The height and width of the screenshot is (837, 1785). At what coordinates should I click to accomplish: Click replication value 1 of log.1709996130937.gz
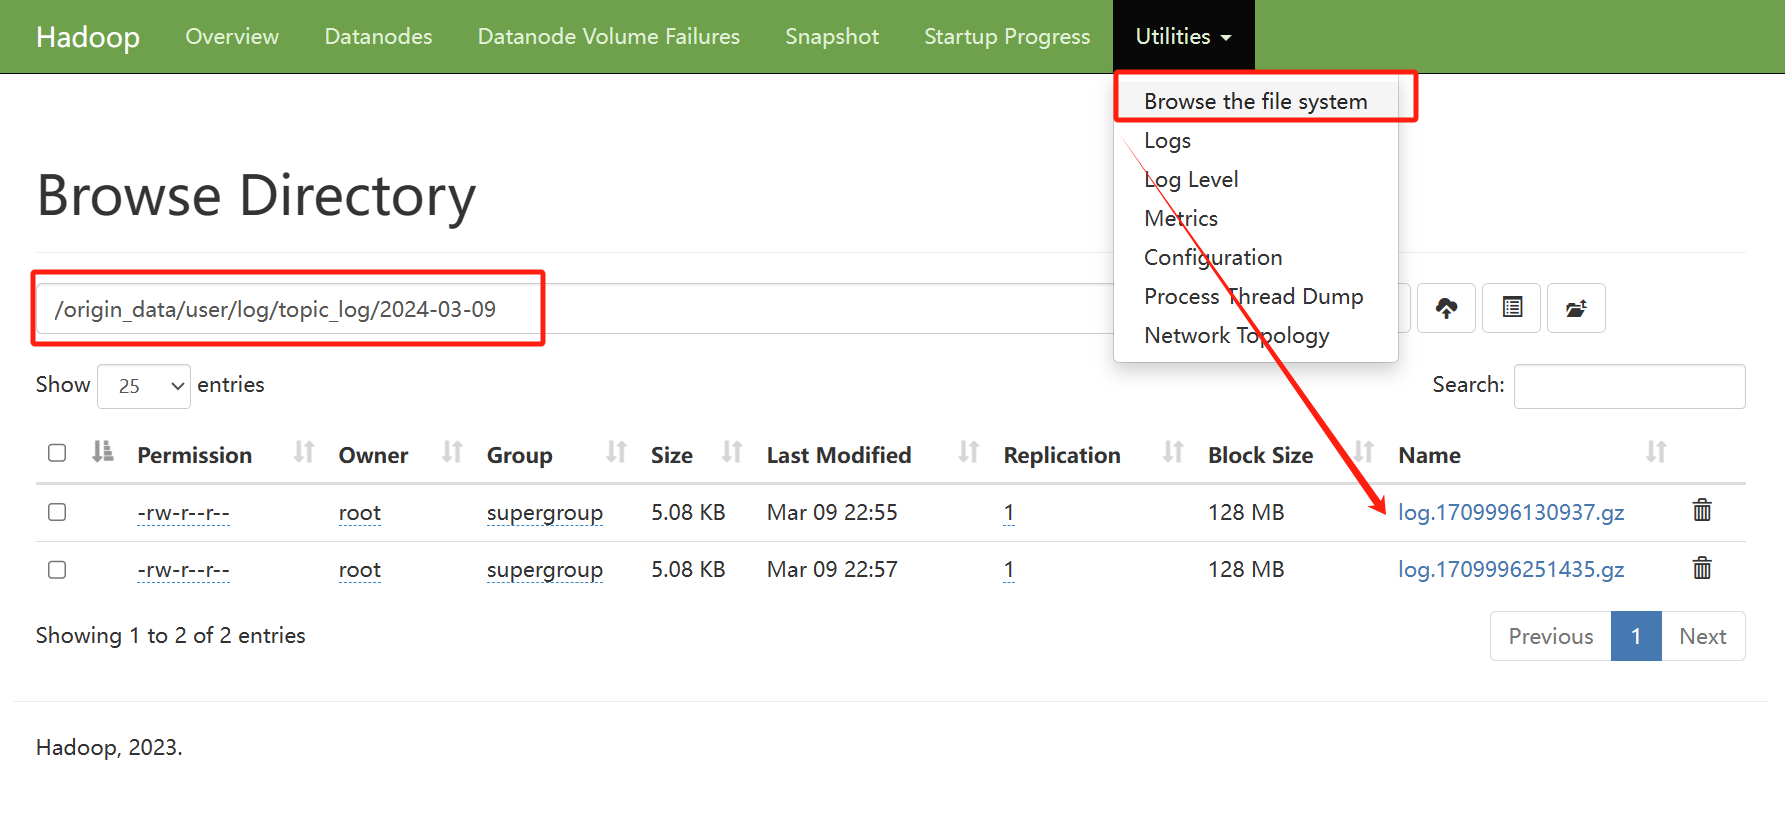[x=1009, y=513]
